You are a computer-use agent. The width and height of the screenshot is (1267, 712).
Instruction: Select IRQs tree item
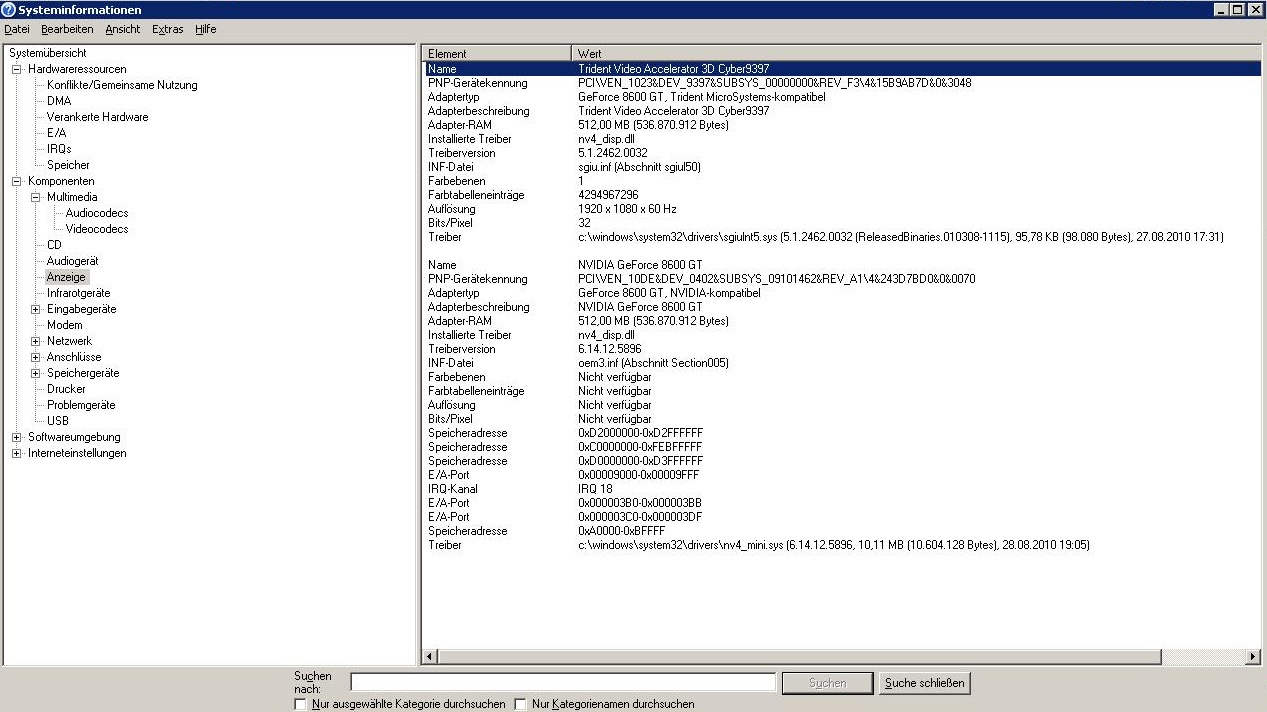(59, 149)
